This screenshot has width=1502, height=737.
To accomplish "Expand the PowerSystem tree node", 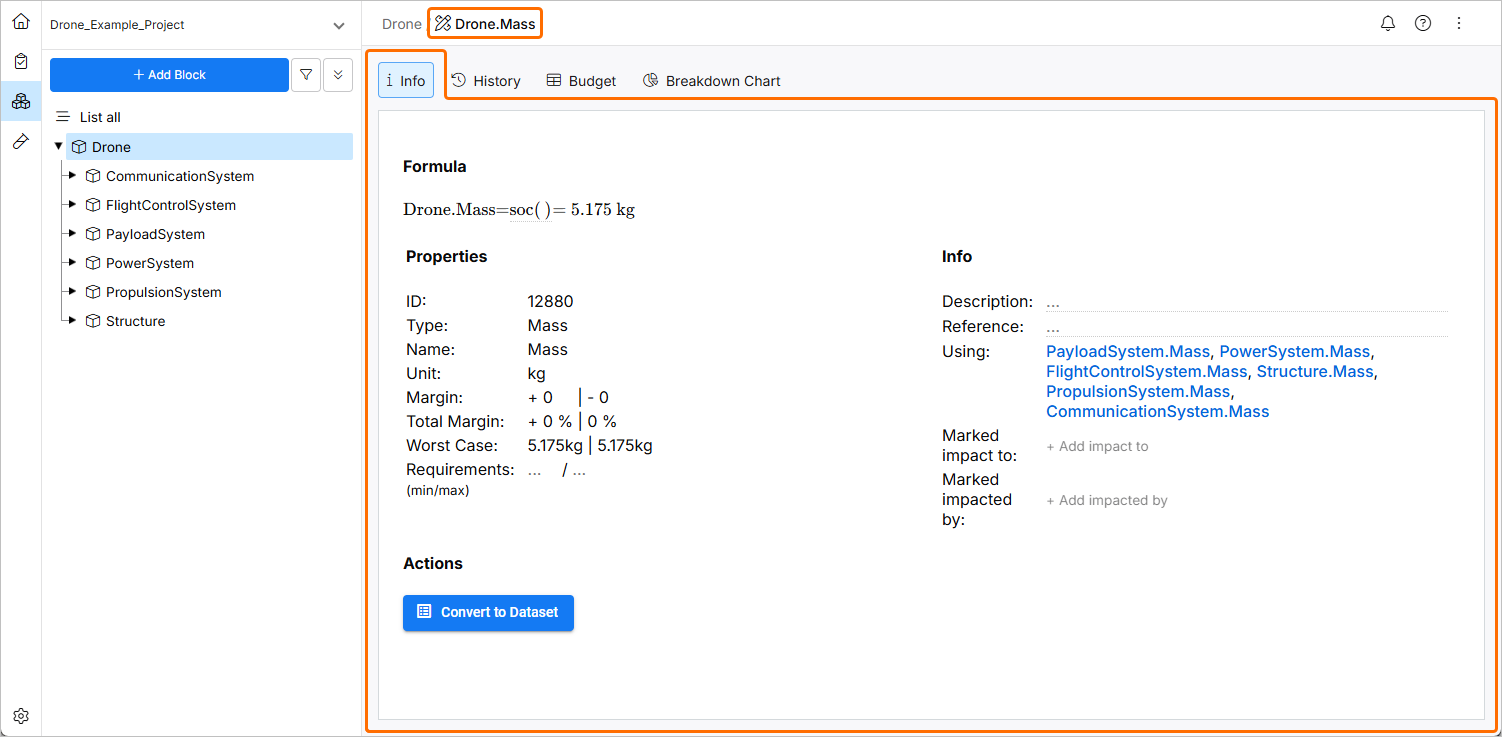I will click(x=71, y=262).
